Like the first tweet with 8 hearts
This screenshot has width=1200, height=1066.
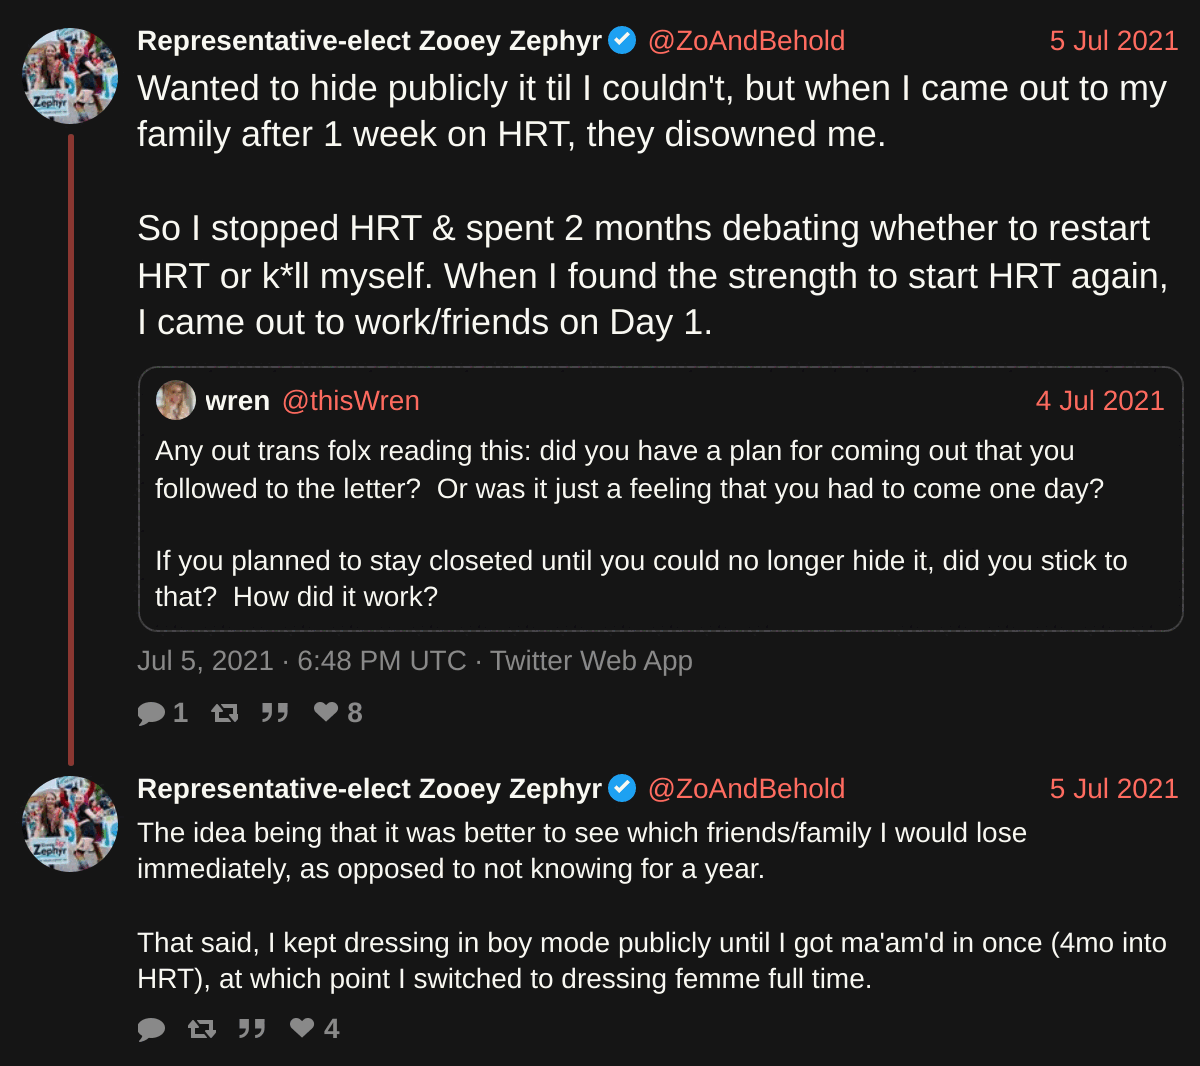coord(326,712)
